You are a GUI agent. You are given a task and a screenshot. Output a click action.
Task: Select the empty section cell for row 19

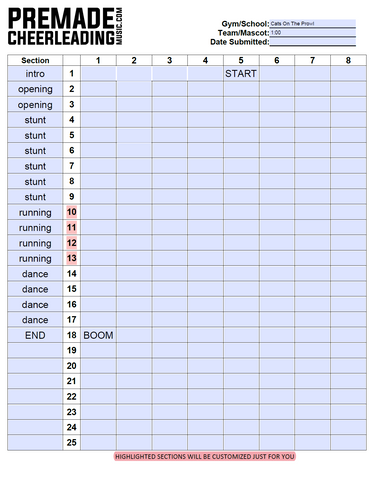35,350
